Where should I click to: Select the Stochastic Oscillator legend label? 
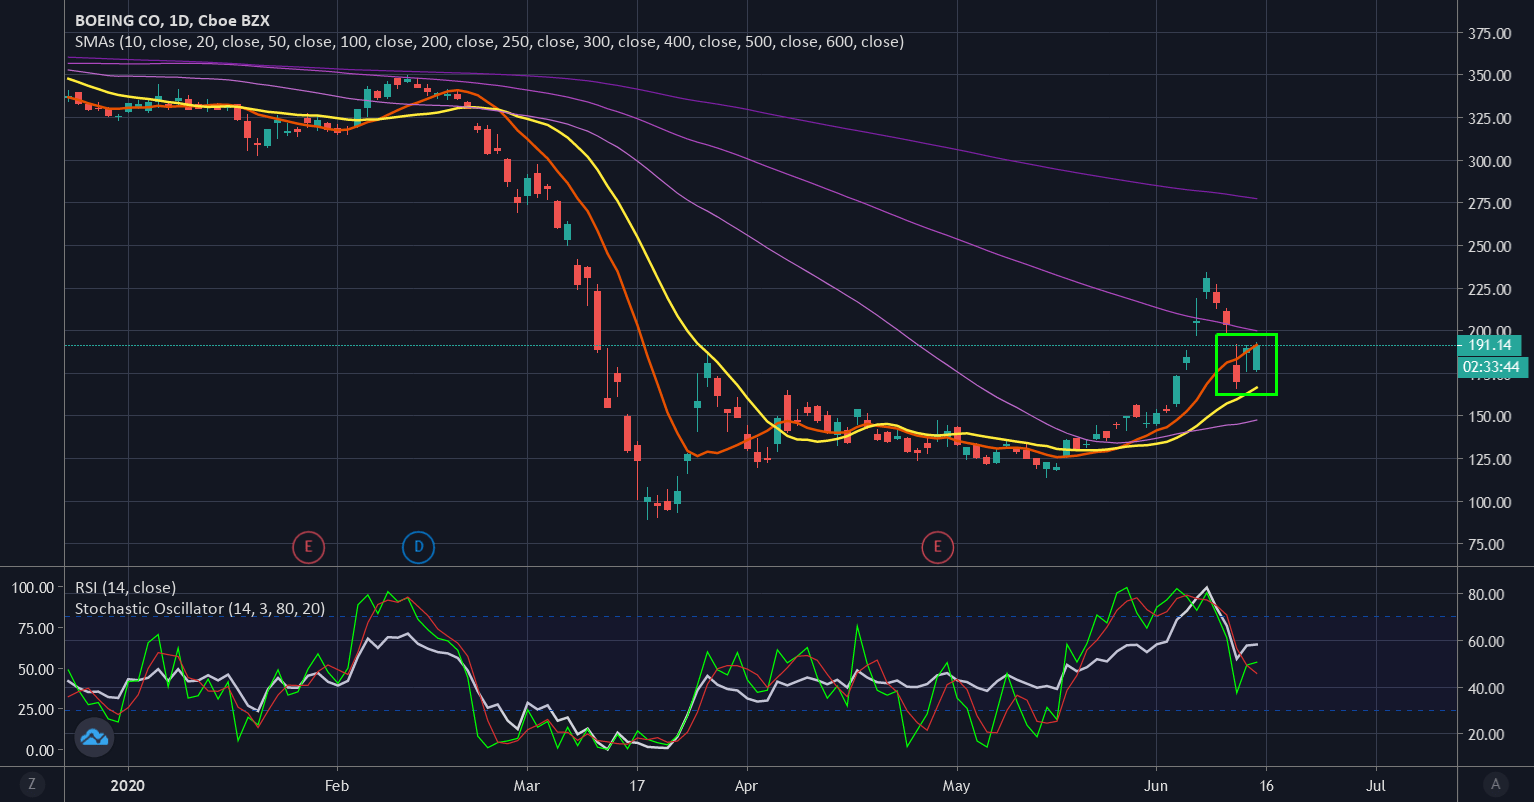coord(200,608)
